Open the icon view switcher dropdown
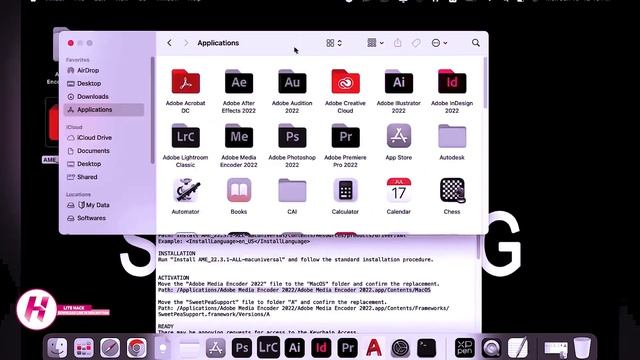This screenshot has width=640, height=360. [334, 43]
